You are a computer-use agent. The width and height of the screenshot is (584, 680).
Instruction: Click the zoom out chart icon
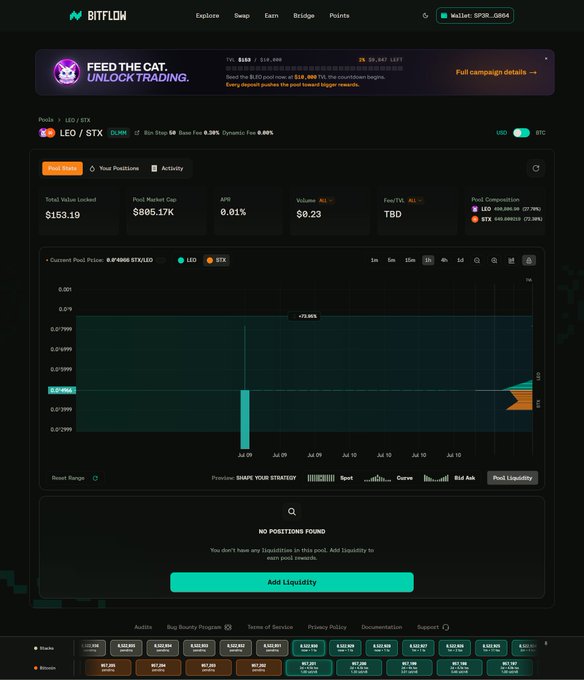[x=477, y=260]
